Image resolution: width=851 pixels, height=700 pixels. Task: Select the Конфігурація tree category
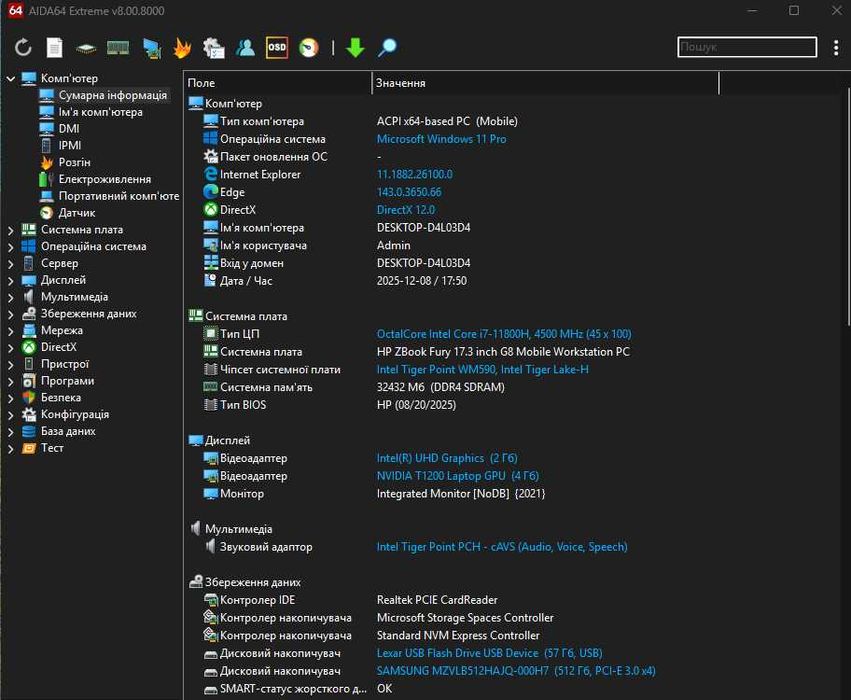point(75,415)
